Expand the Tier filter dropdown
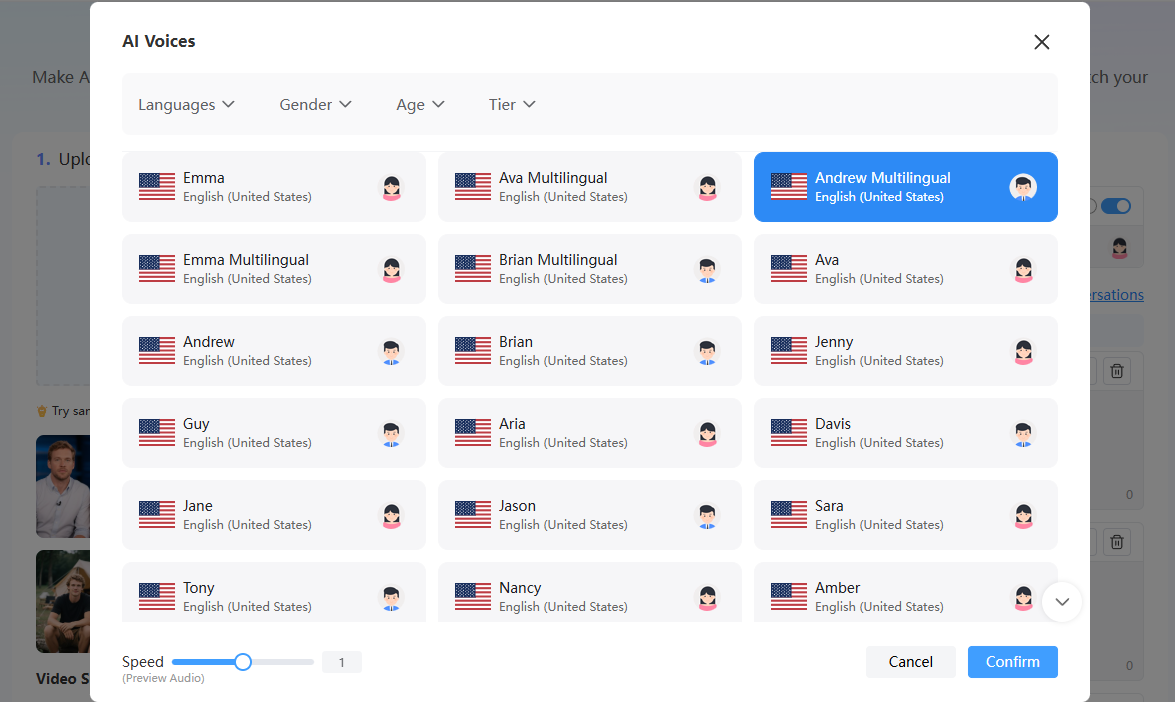 click(512, 105)
